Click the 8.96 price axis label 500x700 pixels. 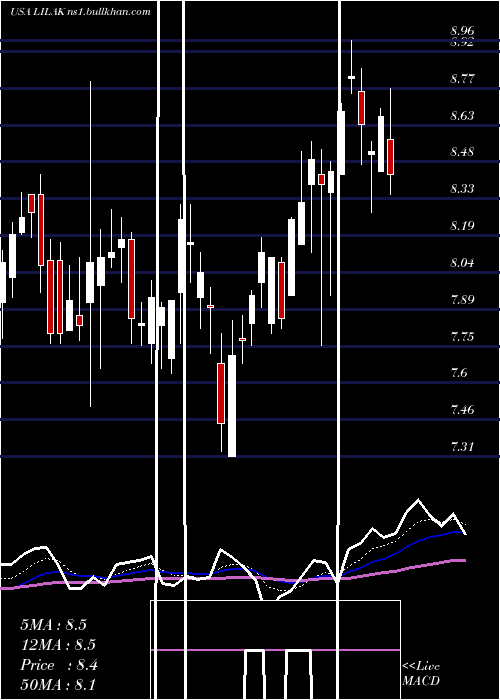click(x=462, y=31)
